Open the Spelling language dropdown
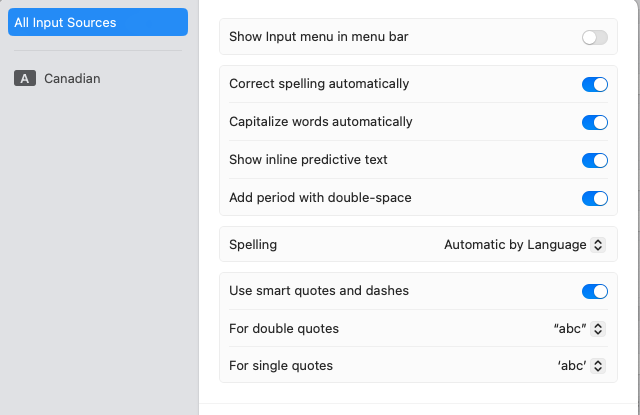The width and height of the screenshot is (640, 415). tap(524, 244)
